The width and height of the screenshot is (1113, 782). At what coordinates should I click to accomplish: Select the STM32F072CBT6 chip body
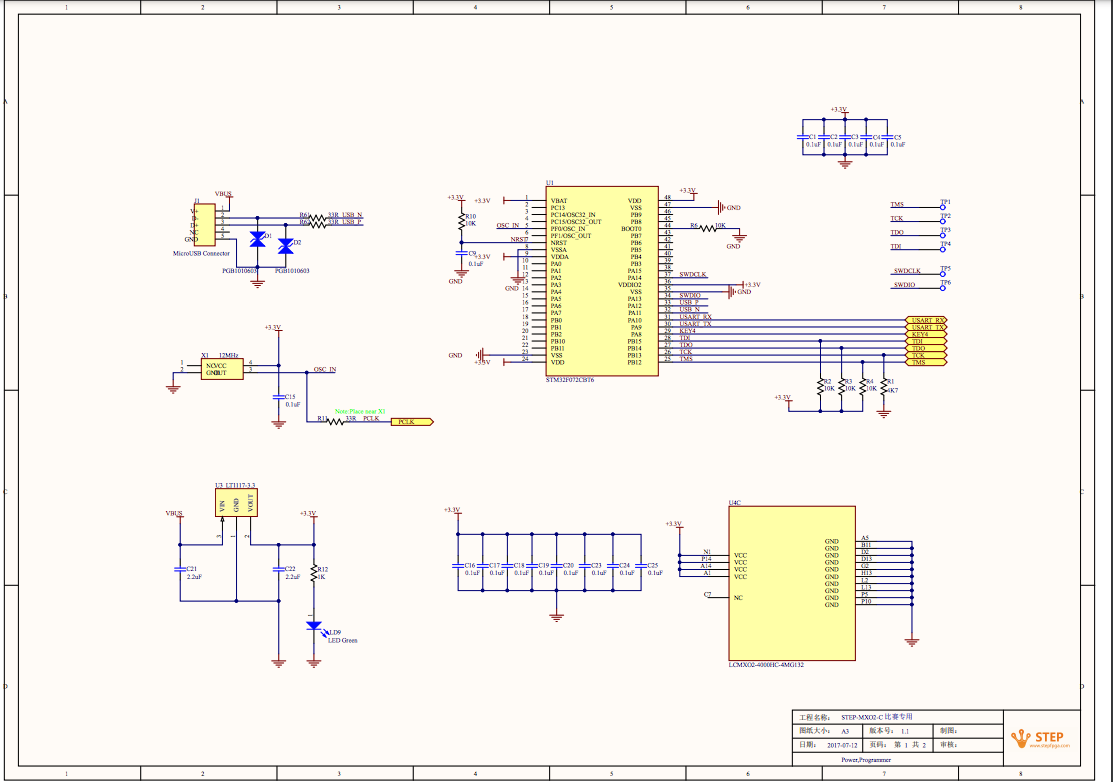(602, 281)
